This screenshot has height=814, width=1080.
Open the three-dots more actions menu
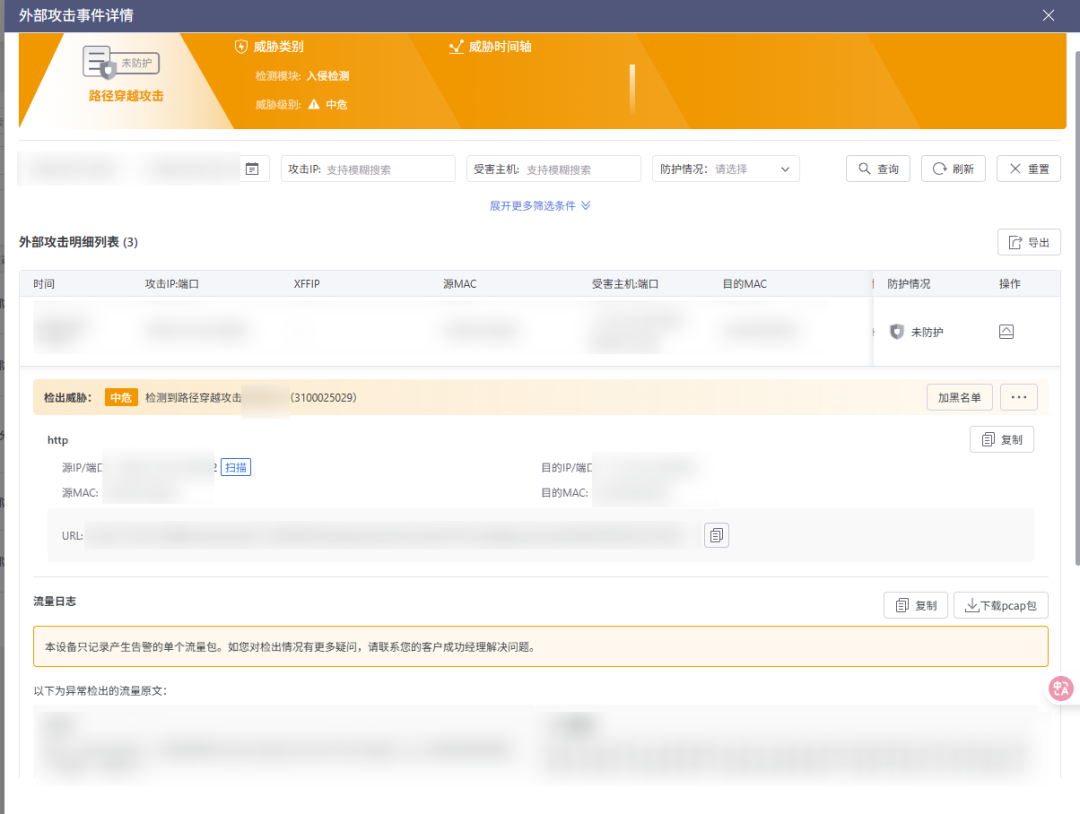[x=1019, y=397]
